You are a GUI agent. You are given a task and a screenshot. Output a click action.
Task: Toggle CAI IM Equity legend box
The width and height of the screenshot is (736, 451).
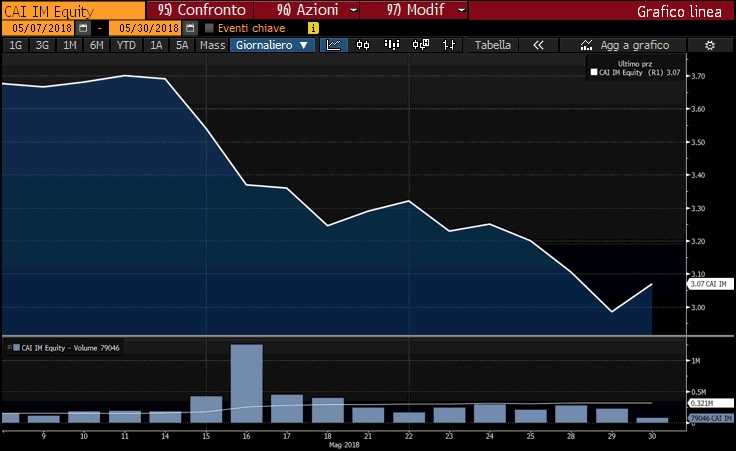click(x=594, y=72)
